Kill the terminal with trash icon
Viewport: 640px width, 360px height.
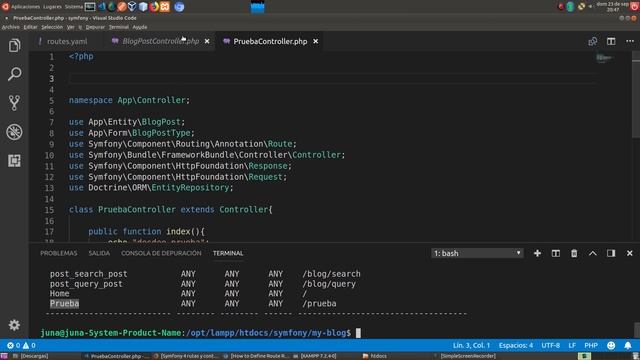574,253
